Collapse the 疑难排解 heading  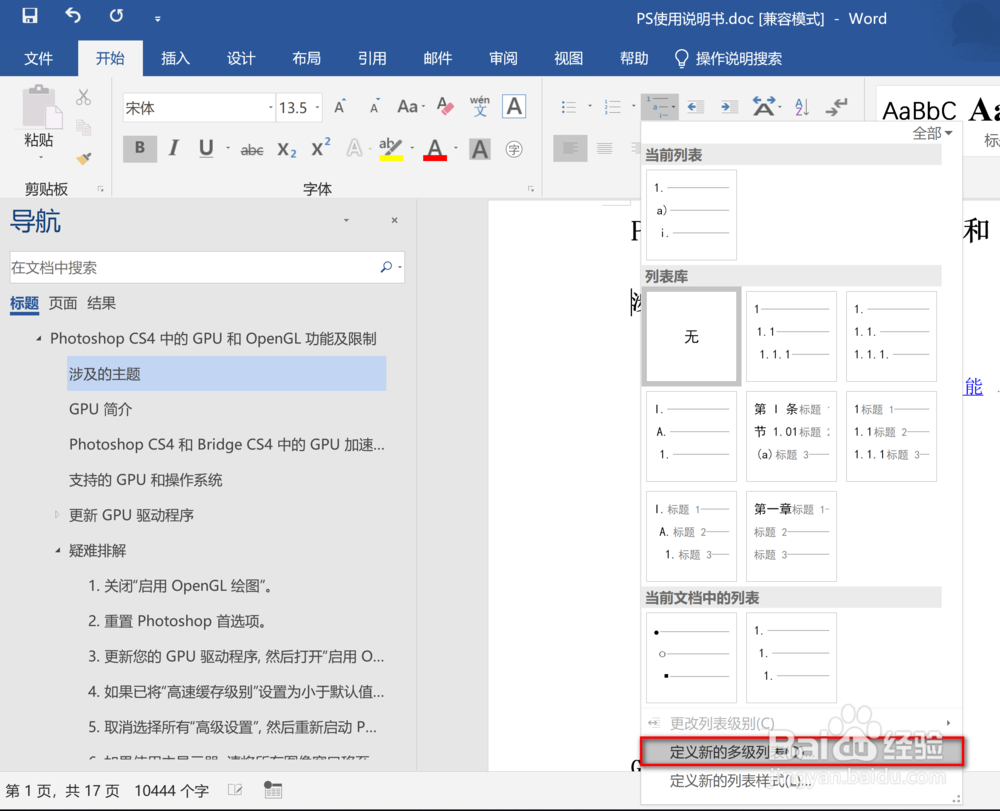[x=57, y=550]
